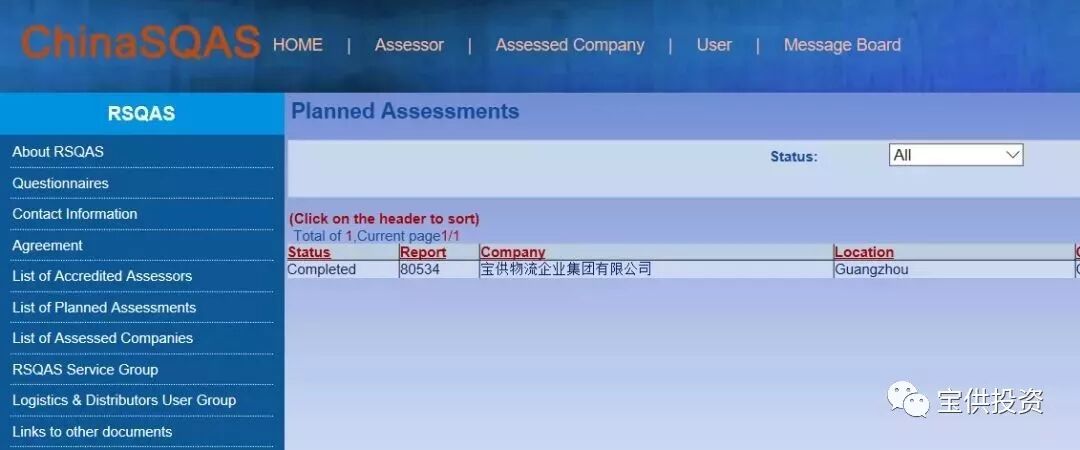View List of Accredited Assessors

coord(102,276)
